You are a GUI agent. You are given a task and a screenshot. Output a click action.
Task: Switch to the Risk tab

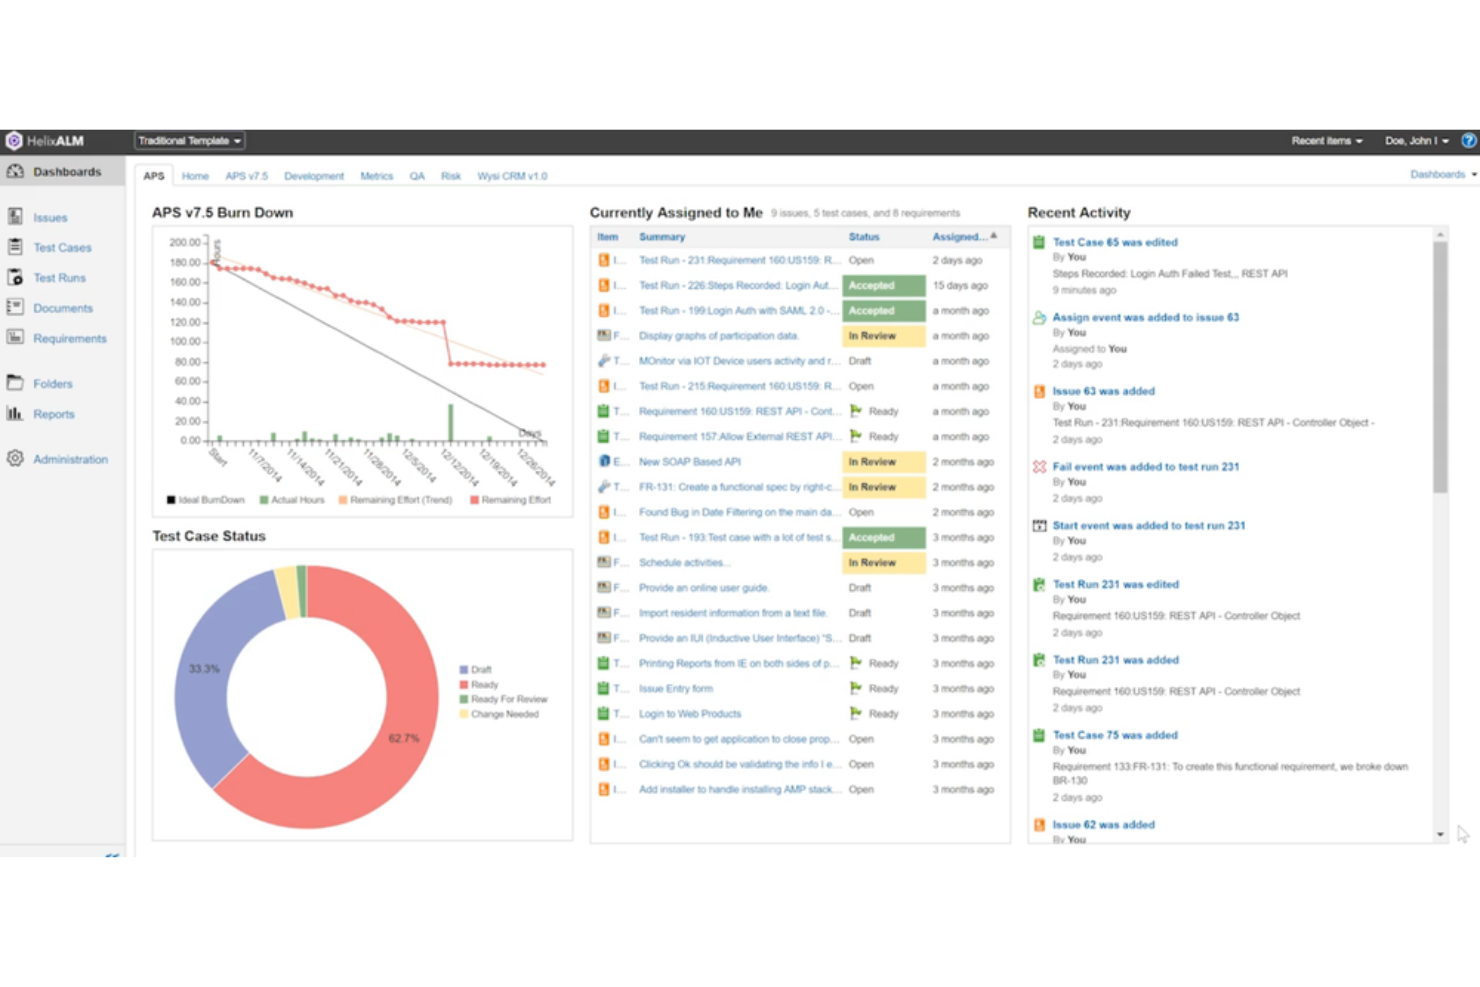click(451, 176)
